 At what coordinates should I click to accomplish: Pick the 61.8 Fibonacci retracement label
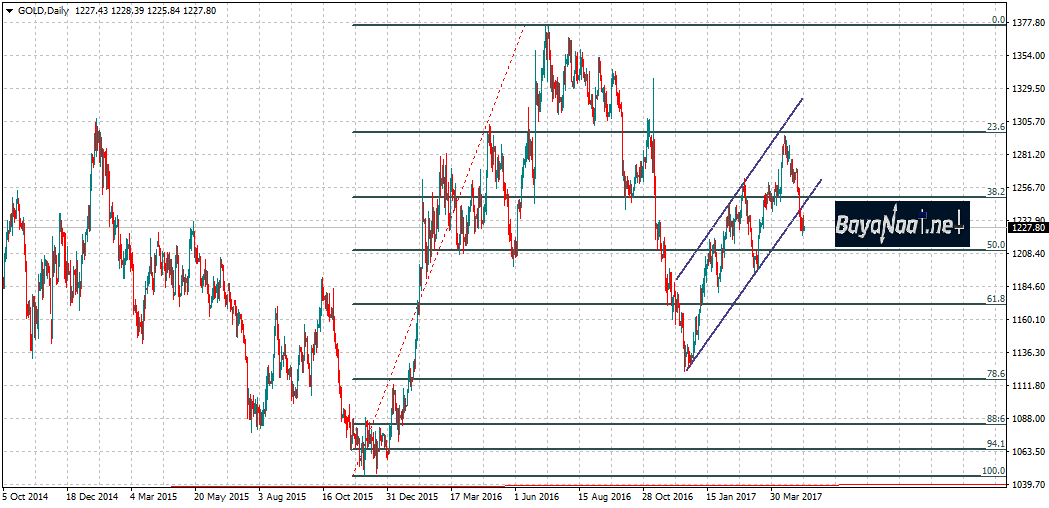pos(995,299)
